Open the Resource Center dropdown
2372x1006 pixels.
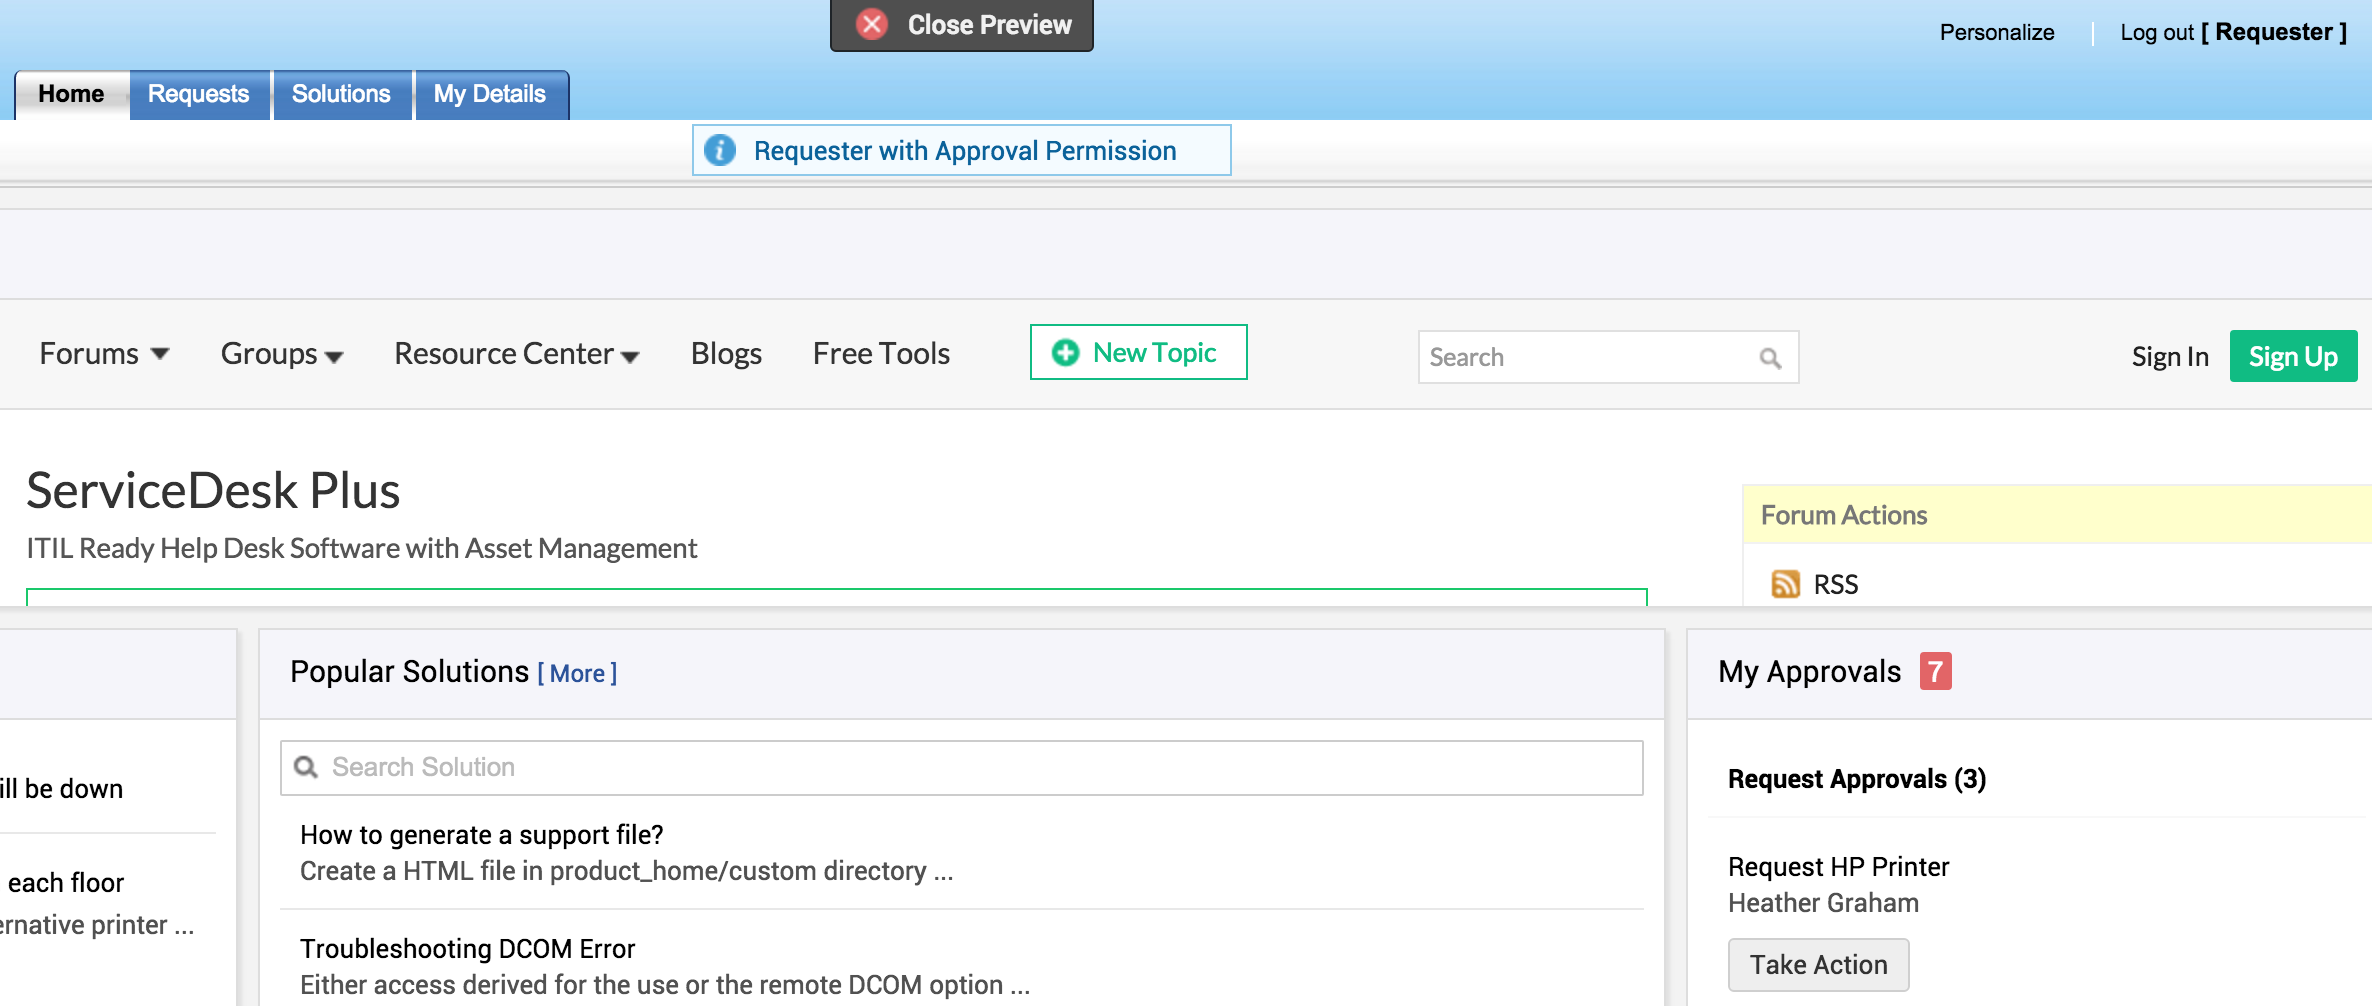click(x=516, y=354)
